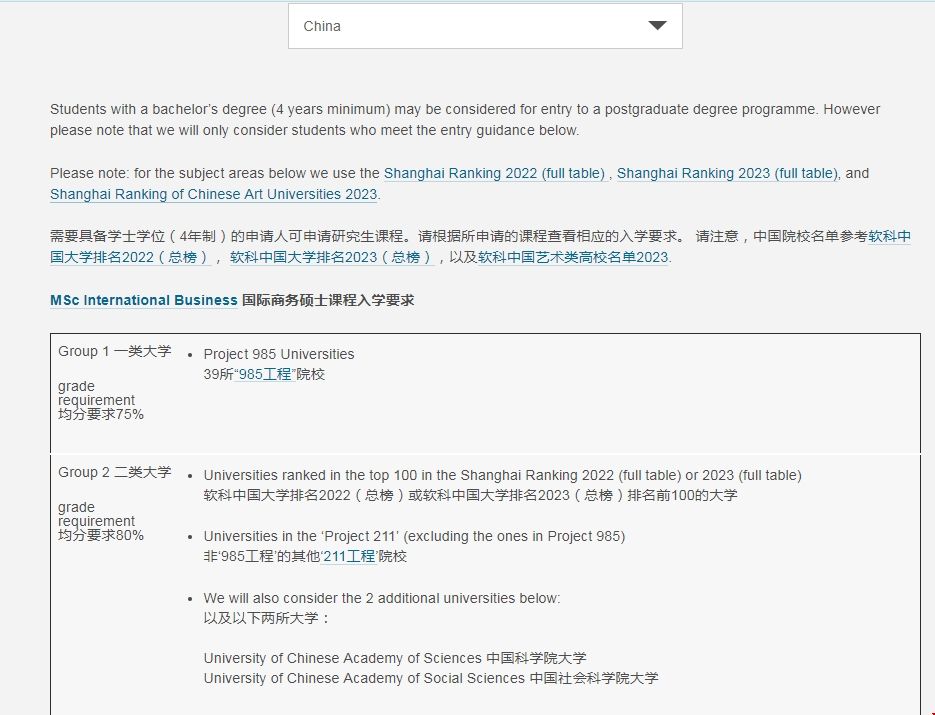Click the caret icon beside "China"
935x715 pixels.
657,26
